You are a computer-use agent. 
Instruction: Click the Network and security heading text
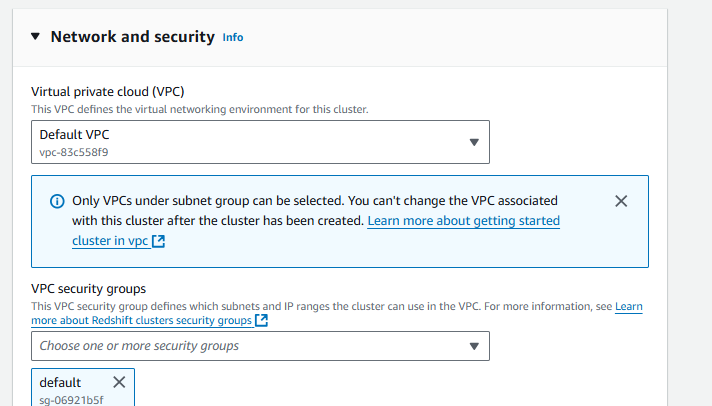[132, 37]
